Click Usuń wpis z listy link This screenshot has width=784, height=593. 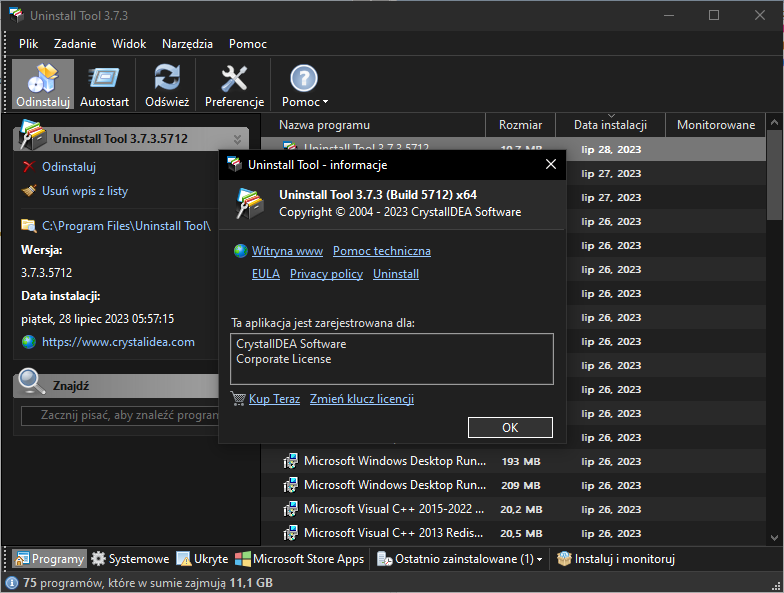pos(85,191)
